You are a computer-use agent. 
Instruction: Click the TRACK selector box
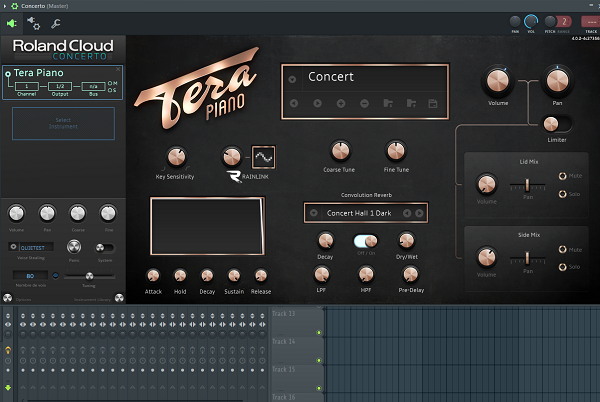tap(590, 22)
